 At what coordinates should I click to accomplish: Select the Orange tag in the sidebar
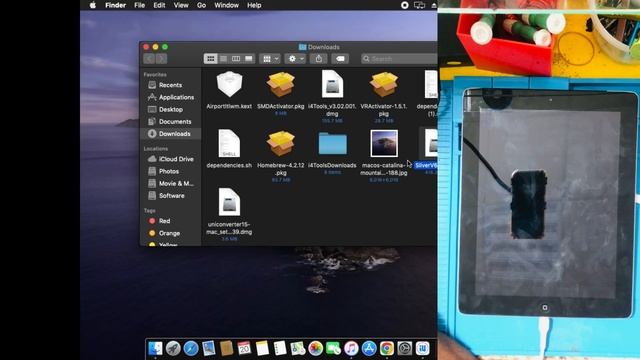pos(170,233)
